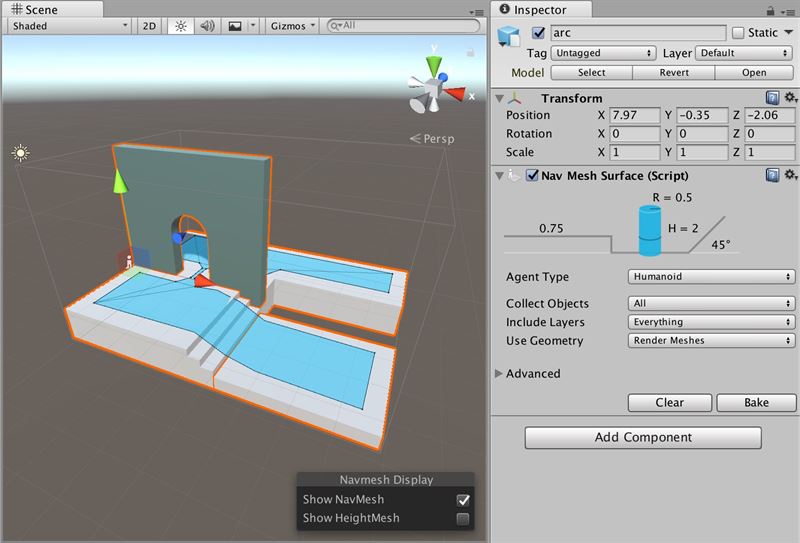
Task: Toggle scene lighting sun icon
Action: coord(181,26)
